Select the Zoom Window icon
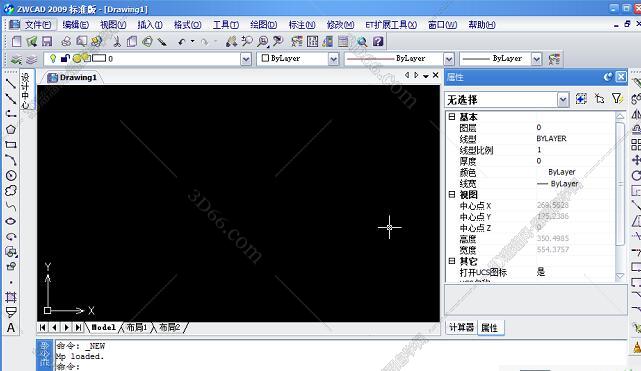Viewport: 641px width, 371px height. tap(262, 42)
